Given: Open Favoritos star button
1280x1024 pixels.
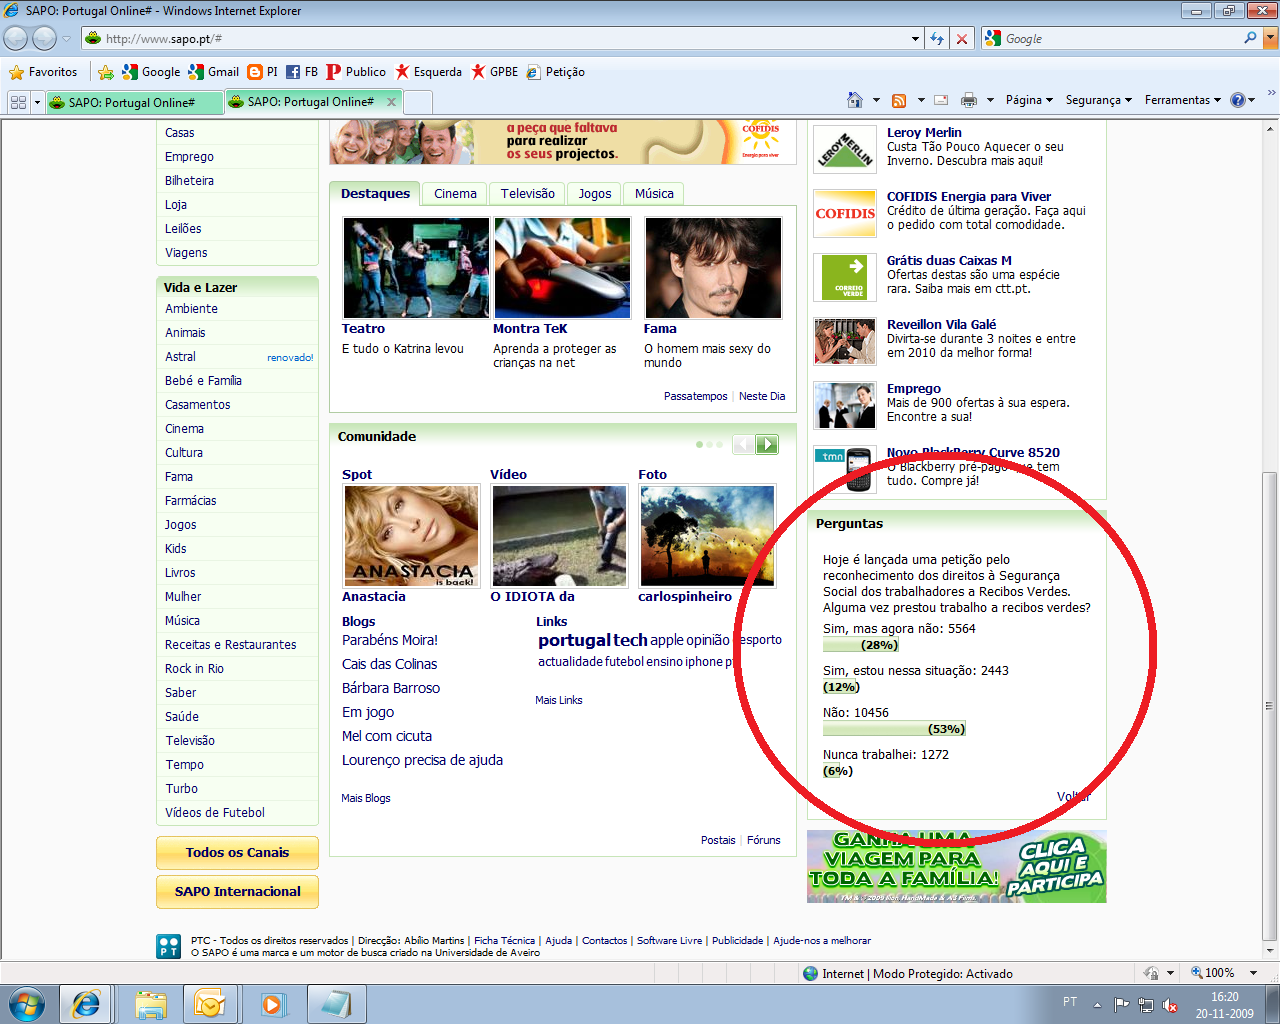Looking at the screenshot, I should point(43,72).
